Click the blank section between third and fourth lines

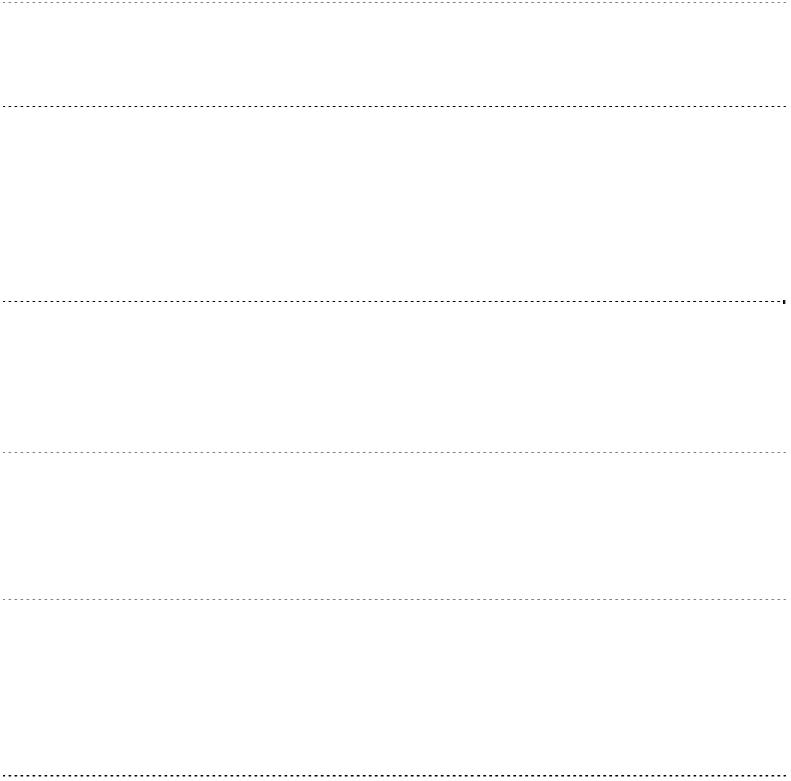395,377
